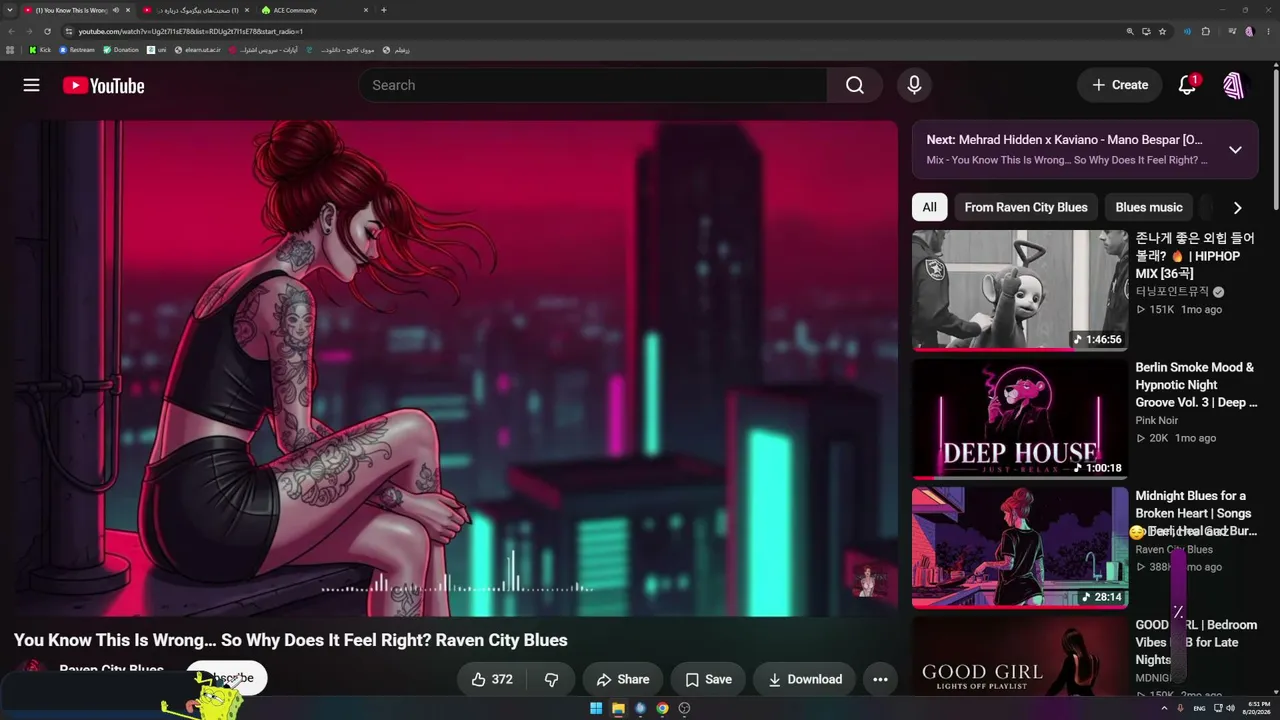
Task: Select the Blues music chip
Action: 1149,207
